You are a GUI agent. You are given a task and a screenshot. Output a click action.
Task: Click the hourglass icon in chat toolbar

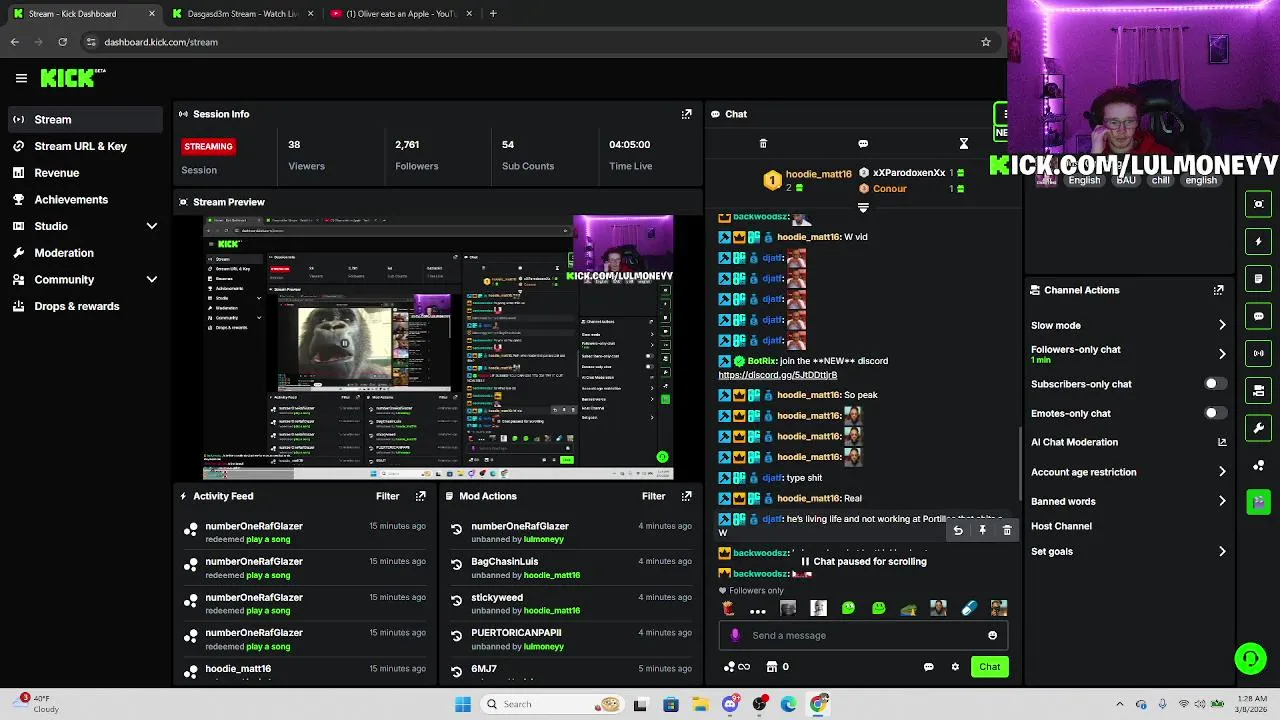click(x=963, y=144)
